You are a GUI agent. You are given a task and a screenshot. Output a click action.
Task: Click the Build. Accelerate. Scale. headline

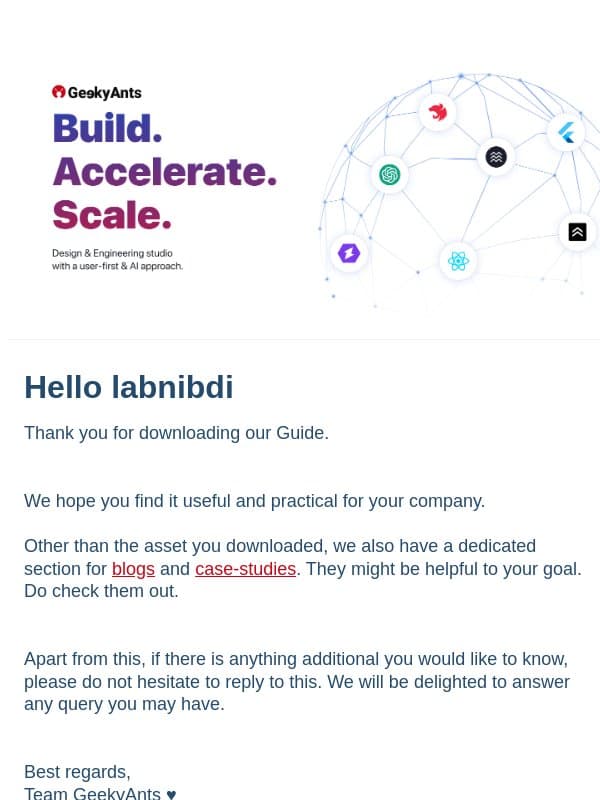point(165,171)
